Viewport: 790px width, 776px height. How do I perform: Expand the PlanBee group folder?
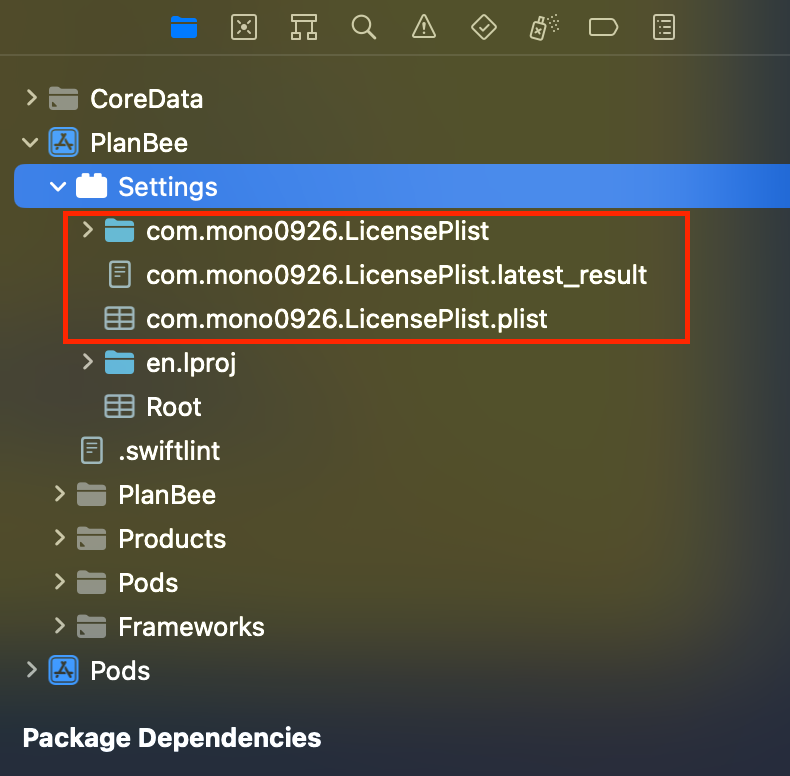coord(59,494)
